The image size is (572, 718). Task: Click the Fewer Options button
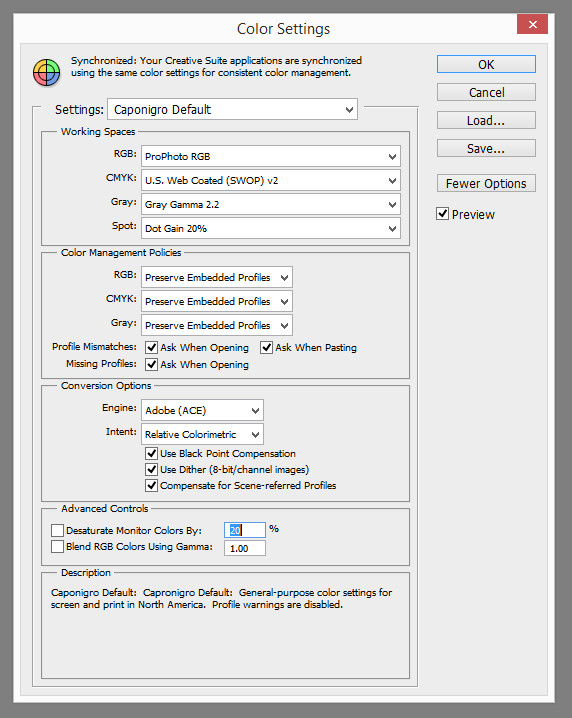point(486,184)
